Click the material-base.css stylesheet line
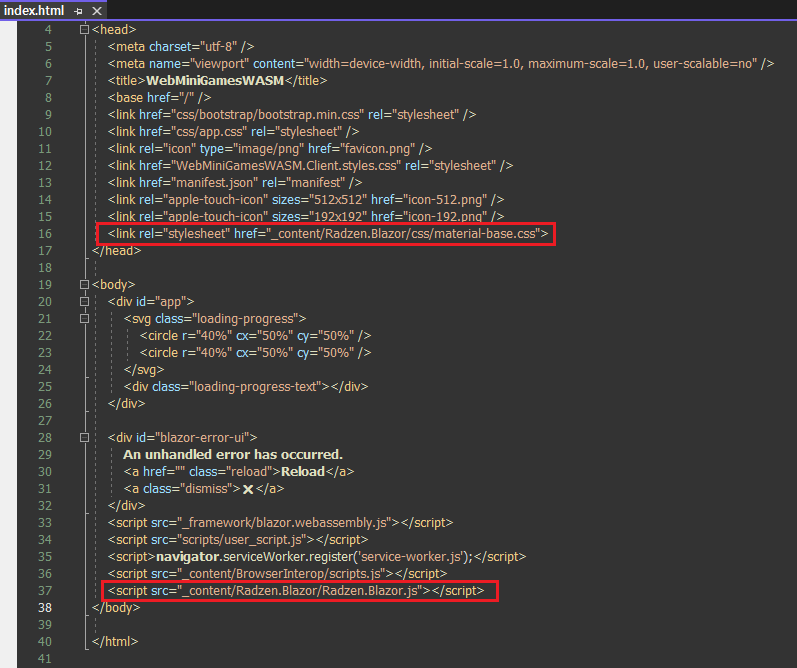797x668 pixels. 328,234
